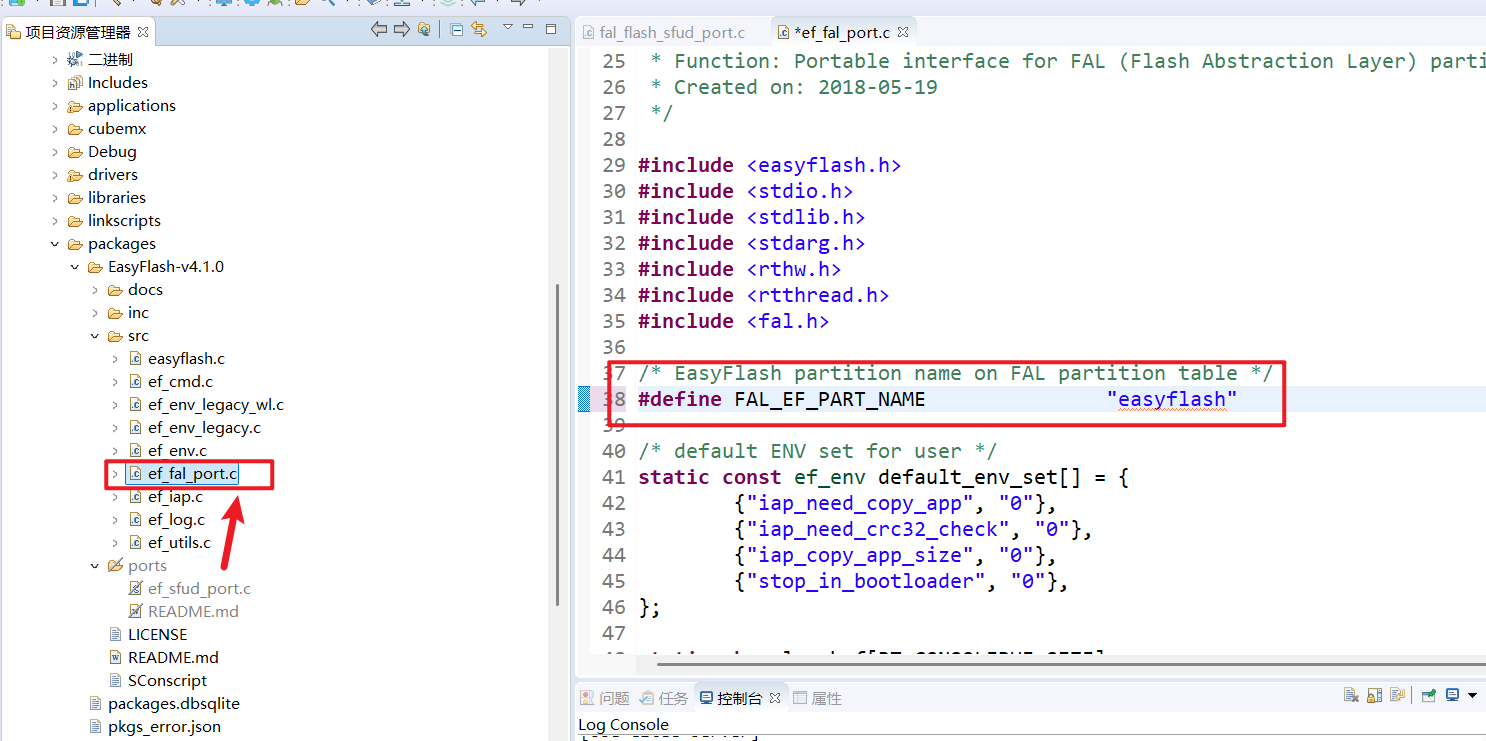Viewport: 1486px width, 741px height.
Task: Expand the Debug folder
Action: (55, 152)
